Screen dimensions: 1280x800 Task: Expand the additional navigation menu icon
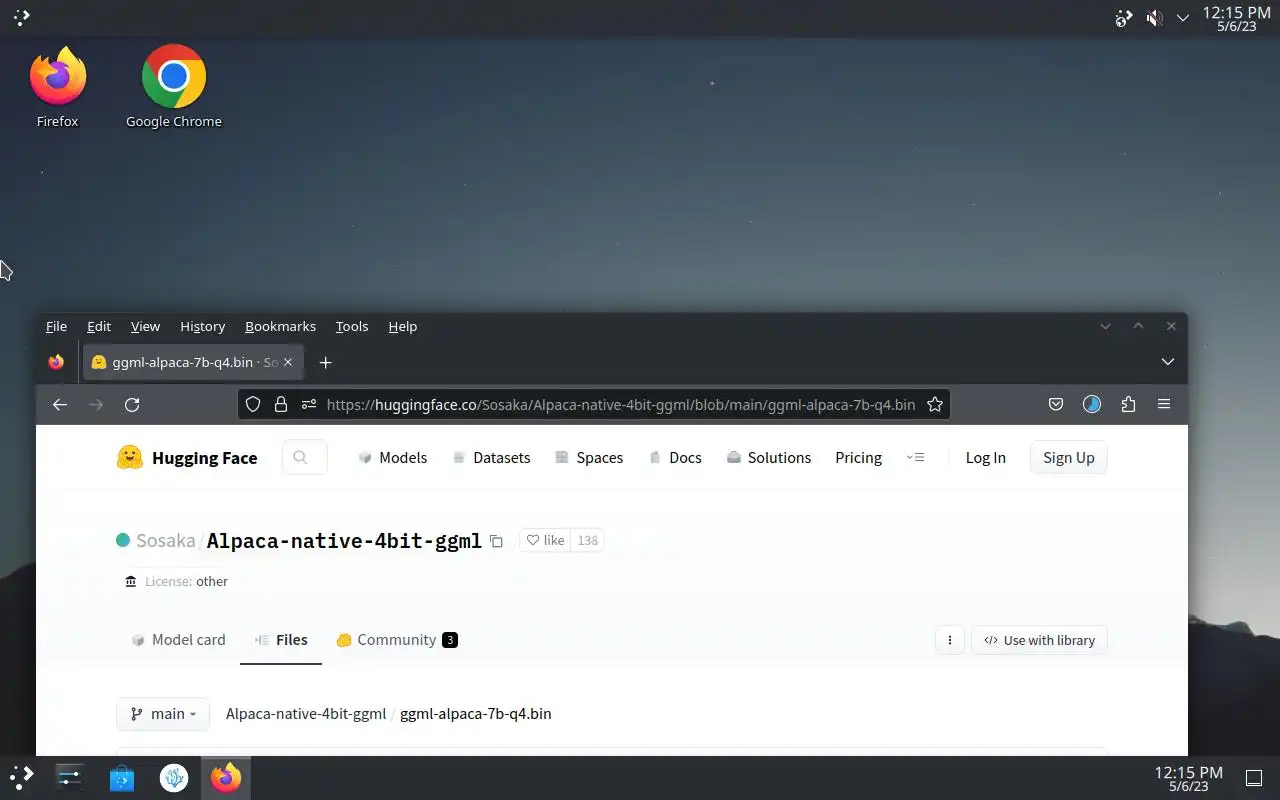[915, 458]
